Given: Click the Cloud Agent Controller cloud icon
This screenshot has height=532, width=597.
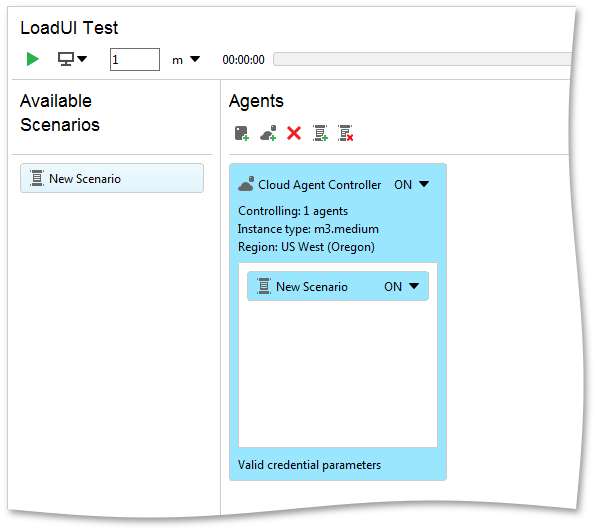Looking at the screenshot, I should [x=246, y=184].
